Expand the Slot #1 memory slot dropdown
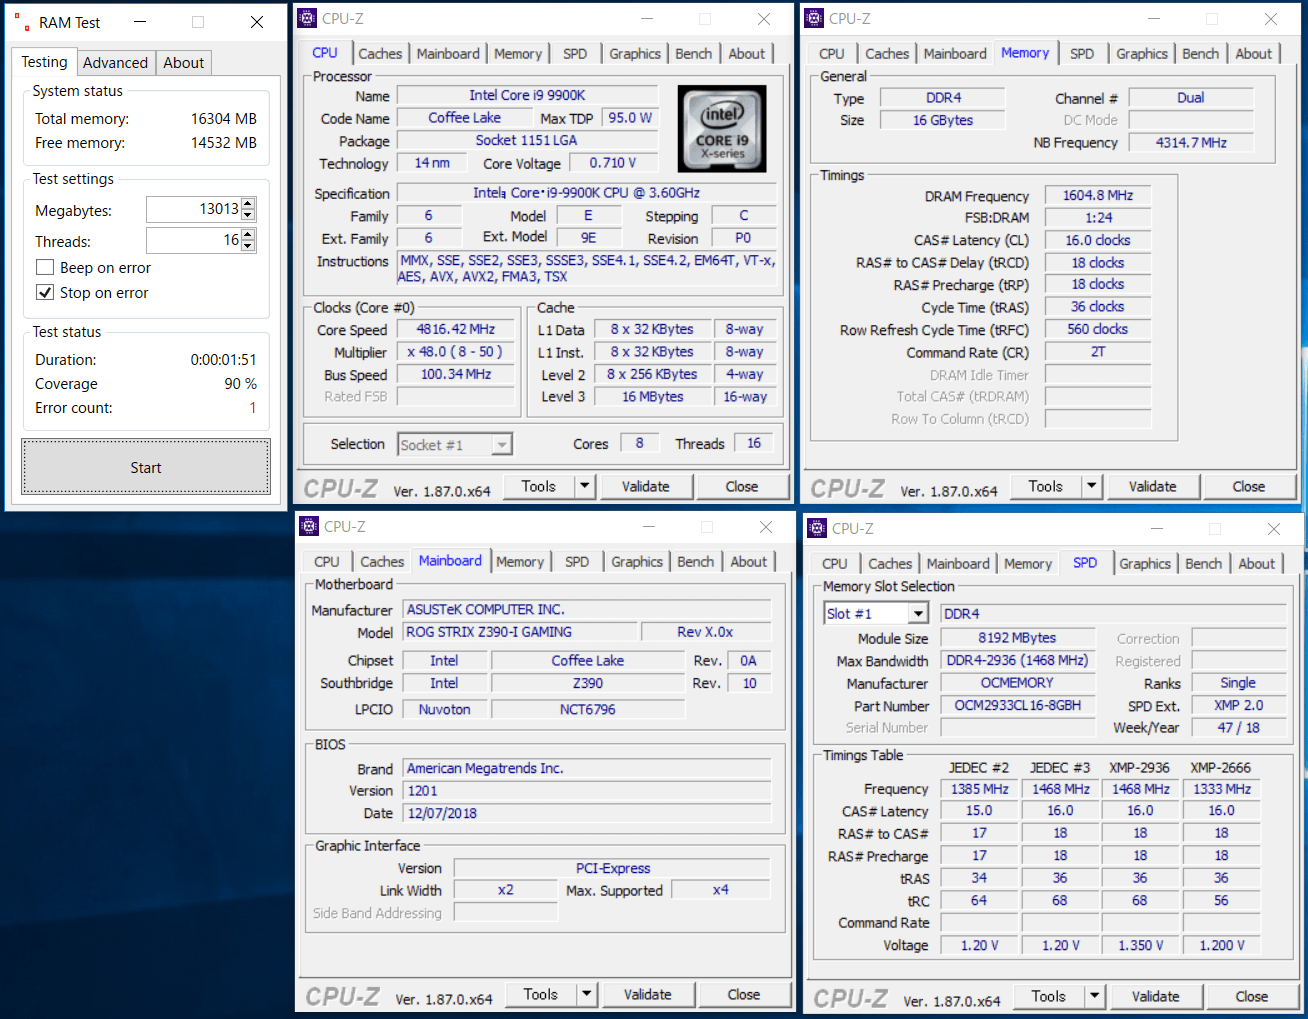This screenshot has width=1308, height=1019. 918,614
